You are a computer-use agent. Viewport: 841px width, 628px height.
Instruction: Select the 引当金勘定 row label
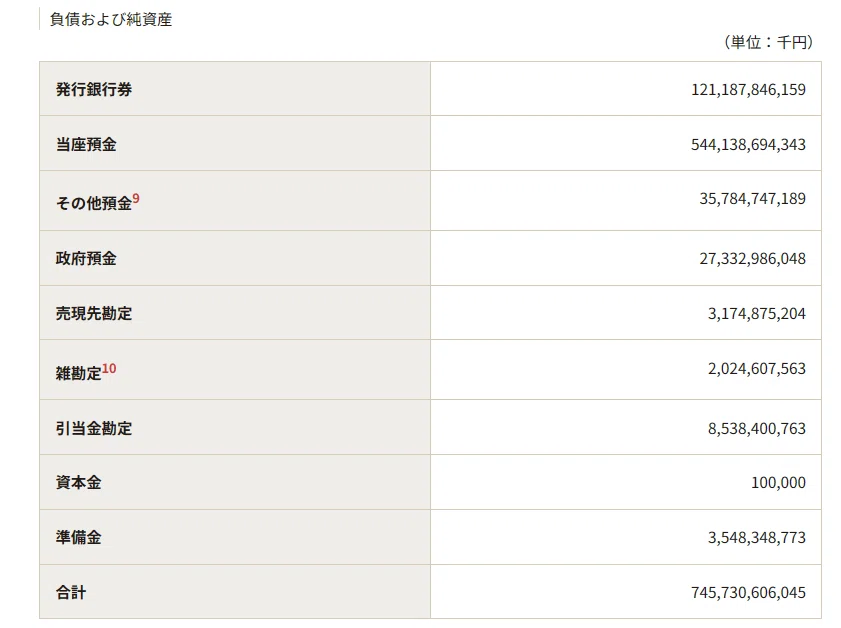(x=94, y=428)
